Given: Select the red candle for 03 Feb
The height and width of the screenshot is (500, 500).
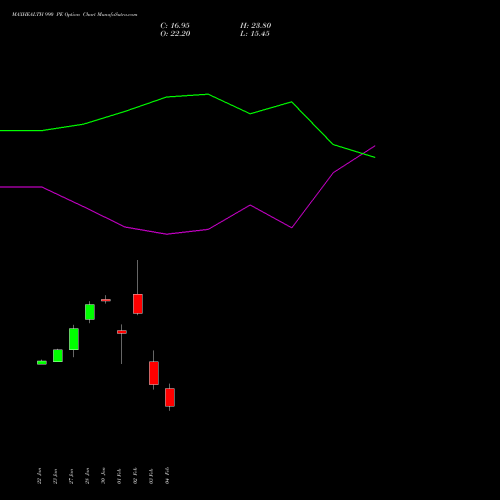Looking at the screenshot, I should (x=154, y=373).
